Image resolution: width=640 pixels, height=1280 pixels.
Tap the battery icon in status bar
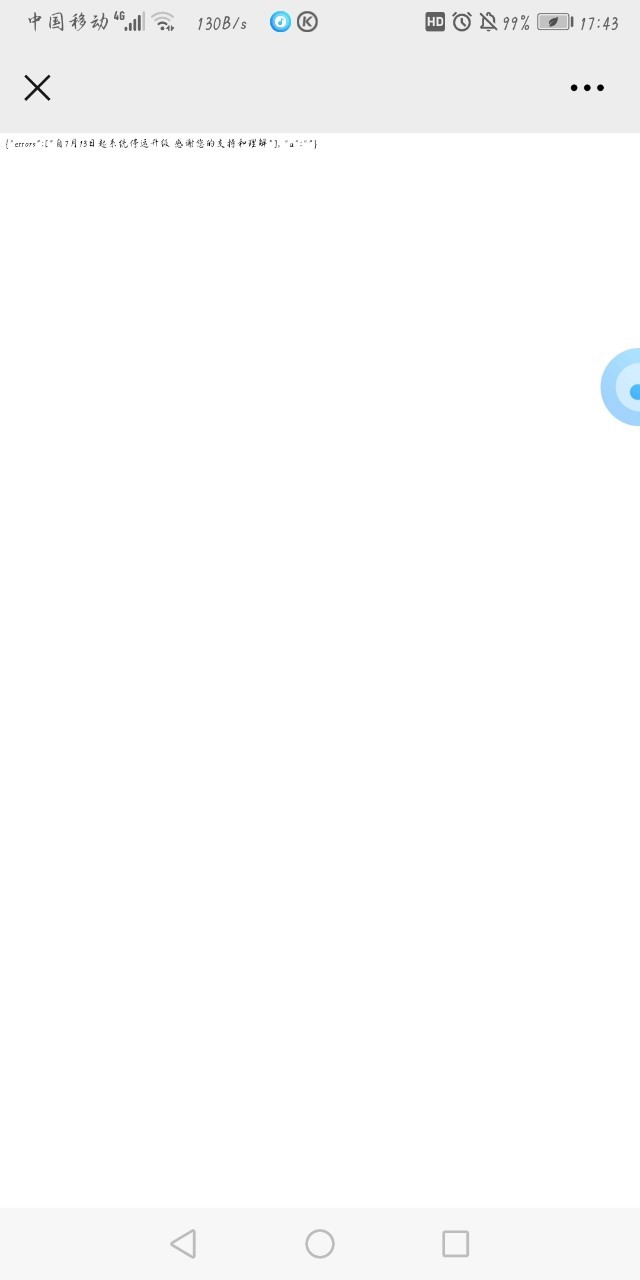(x=555, y=22)
